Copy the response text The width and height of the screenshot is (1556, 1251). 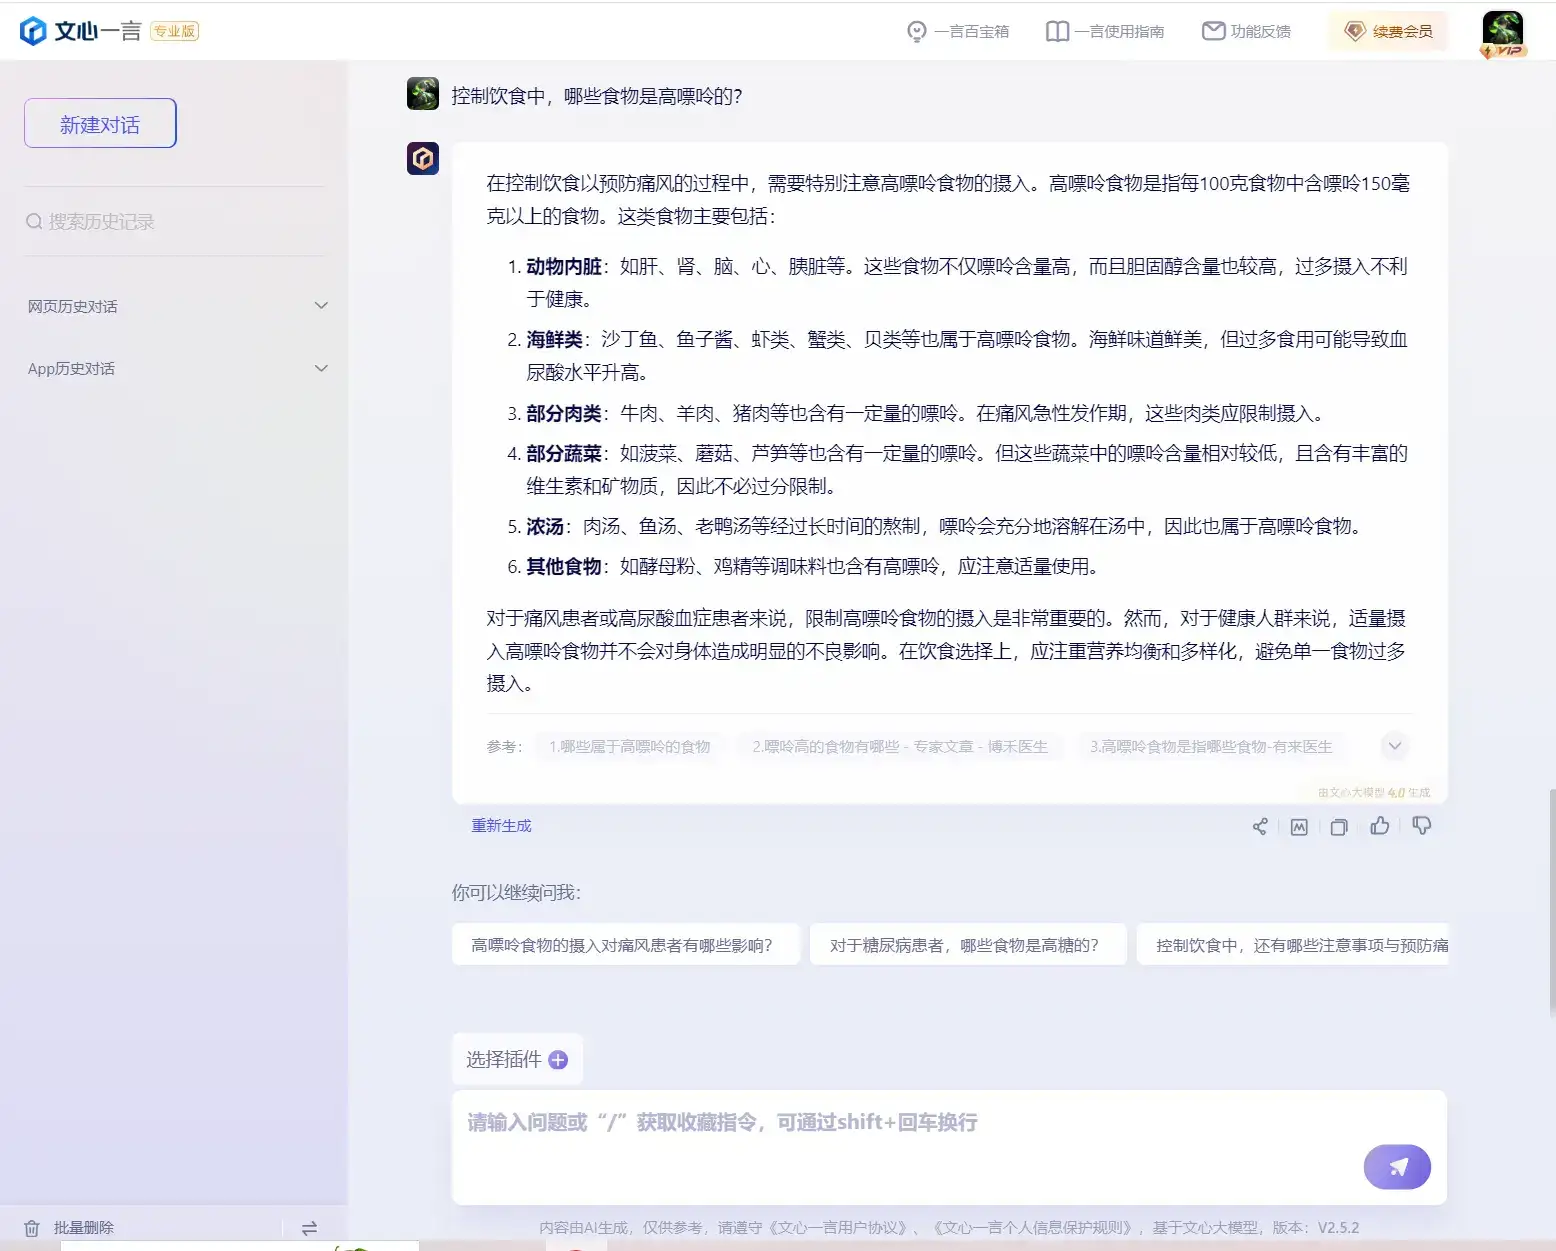click(x=1339, y=826)
